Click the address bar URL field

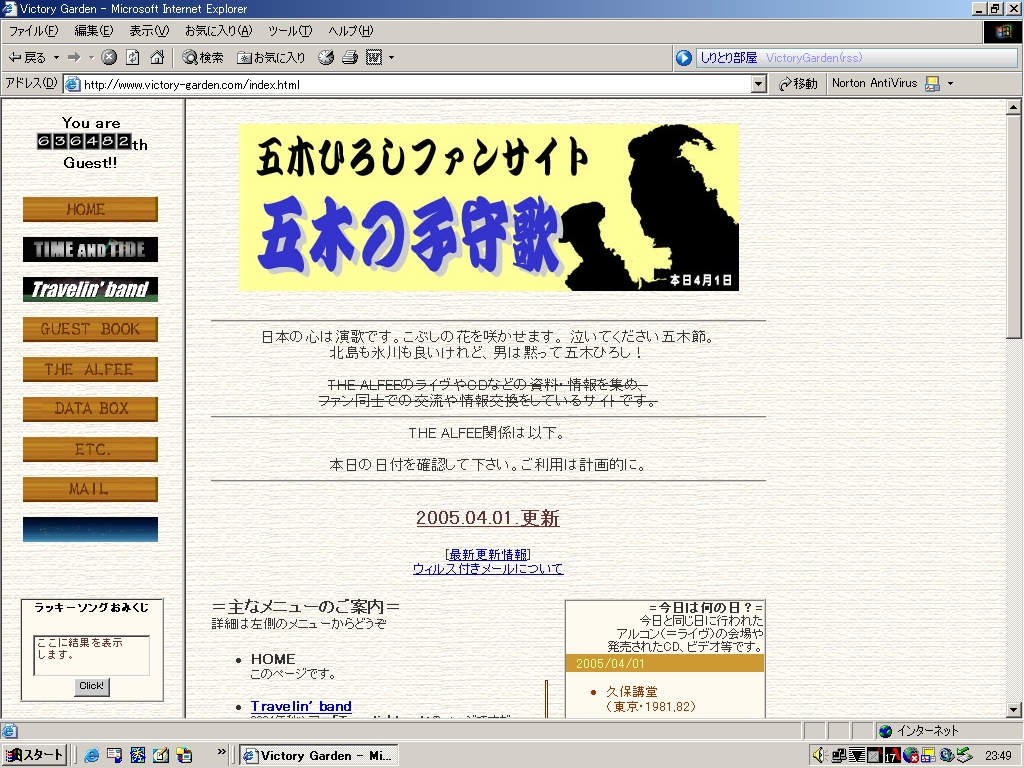[416, 84]
